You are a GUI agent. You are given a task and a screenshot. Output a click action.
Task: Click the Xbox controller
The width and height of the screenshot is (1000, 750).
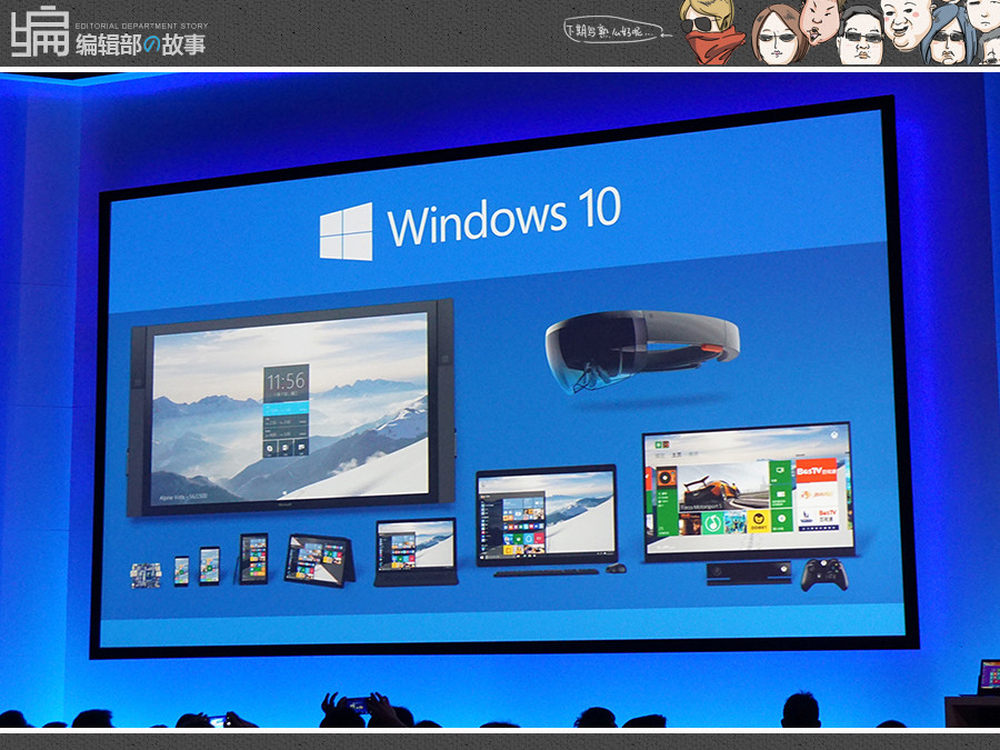point(824,574)
